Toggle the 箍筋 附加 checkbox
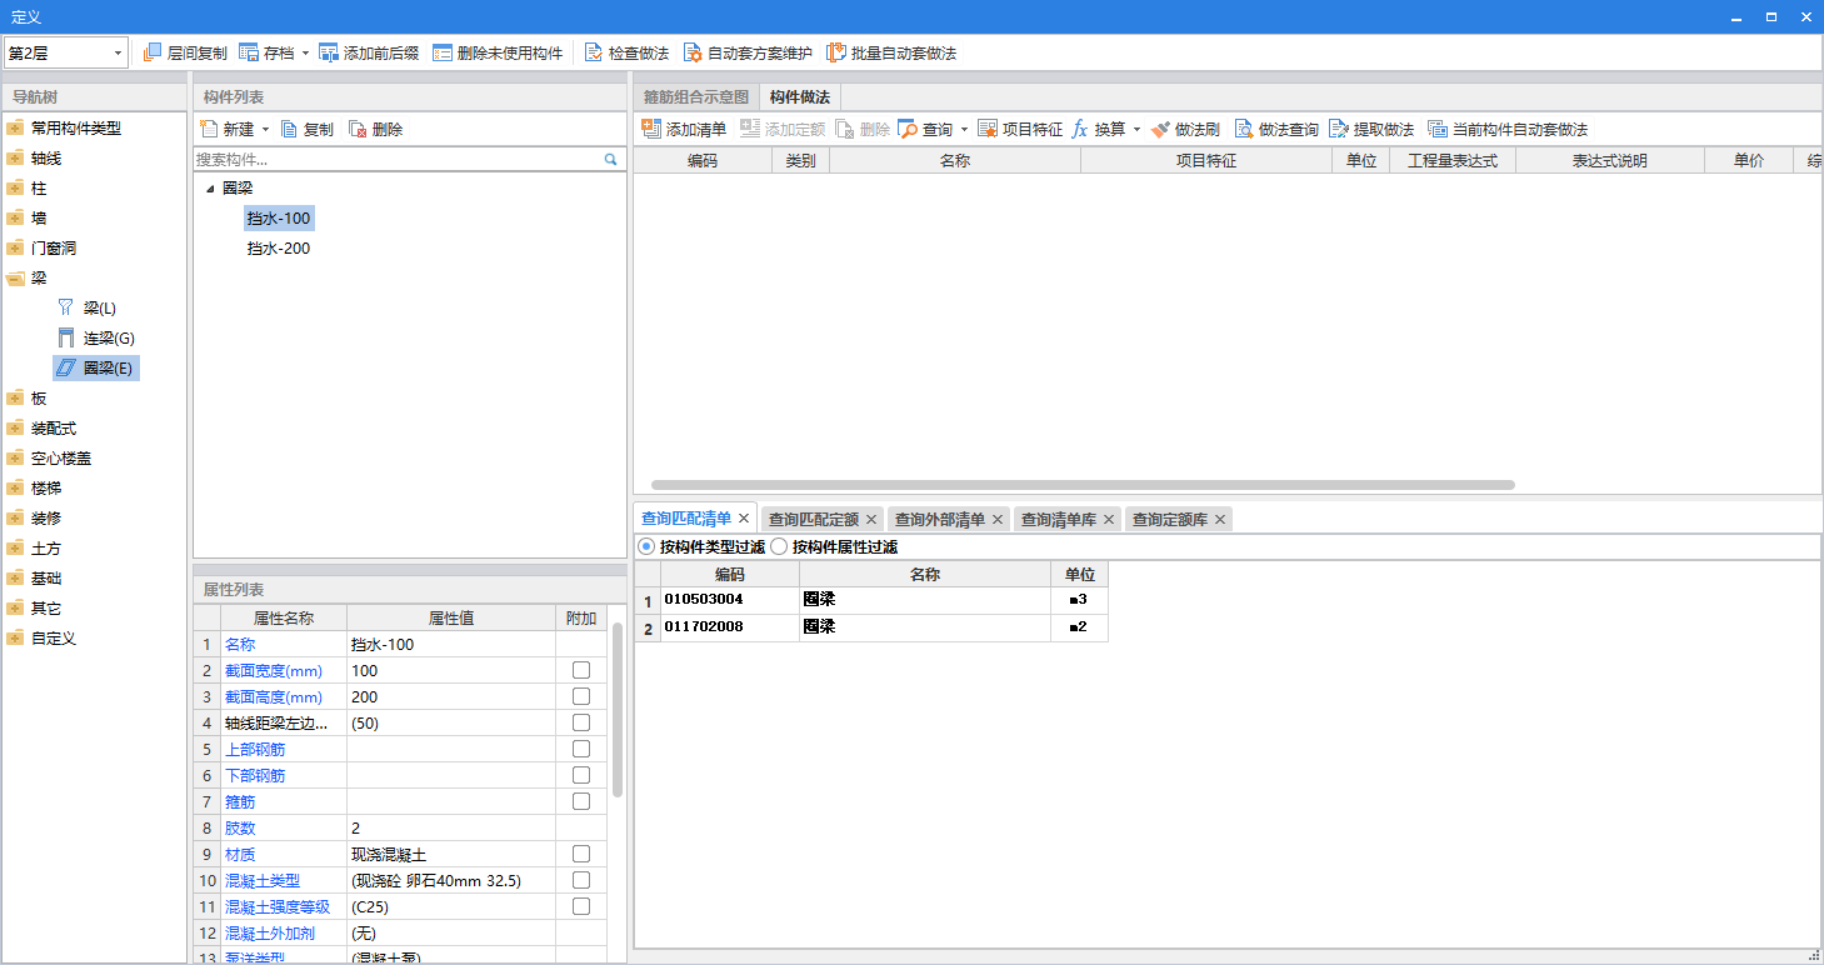 [581, 801]
